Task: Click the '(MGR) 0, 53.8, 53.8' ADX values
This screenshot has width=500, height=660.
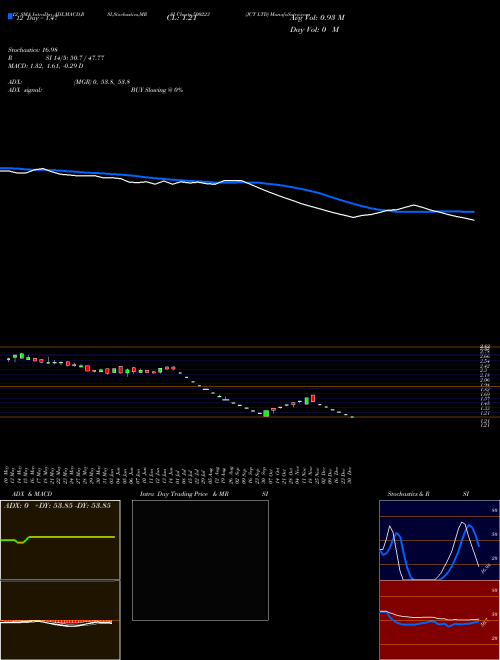Action: pyautogui.click(x=101, y=82)
